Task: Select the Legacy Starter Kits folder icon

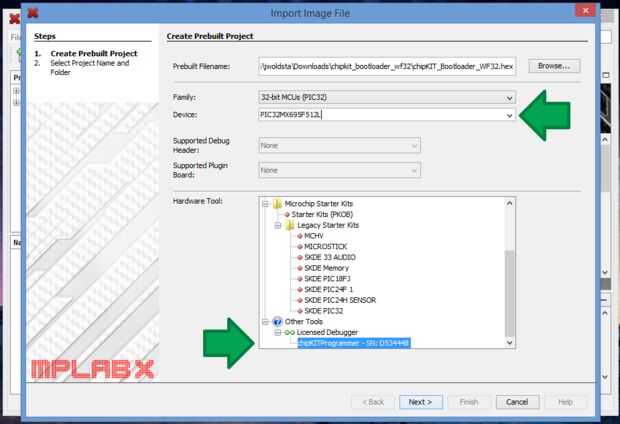Action: (x=290, y=225)
